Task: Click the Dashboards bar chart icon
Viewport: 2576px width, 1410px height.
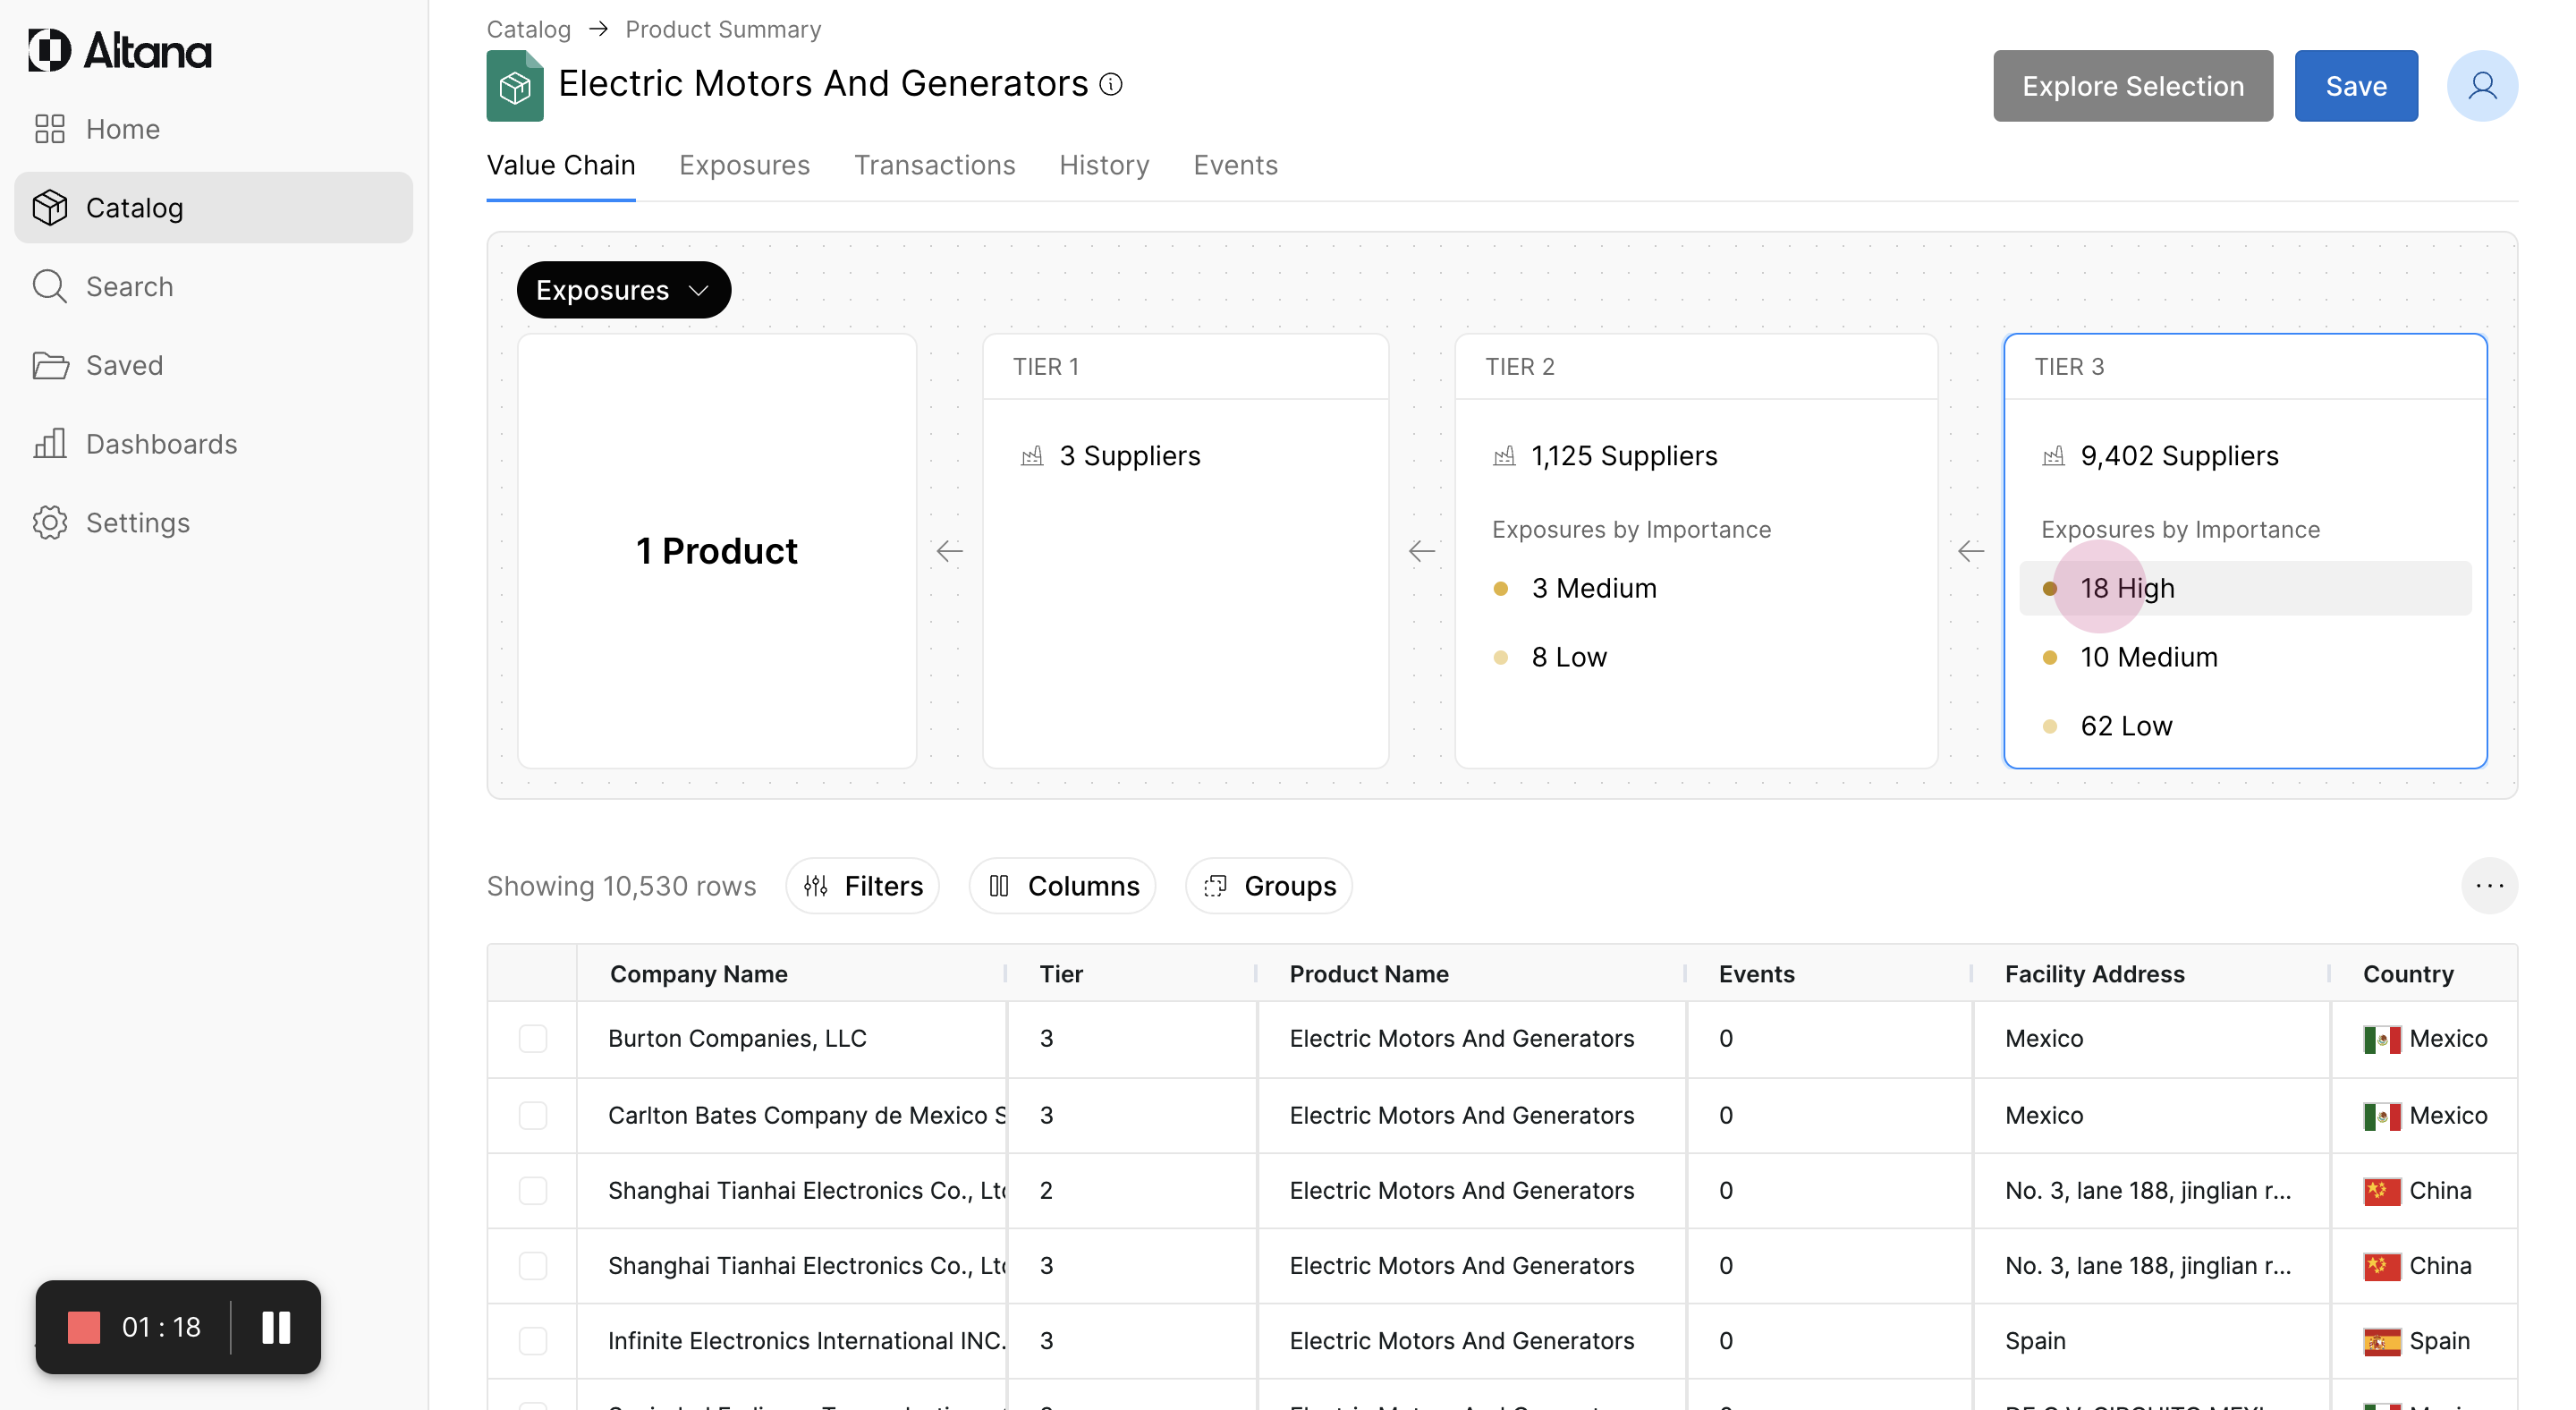Action: point(49,444)
